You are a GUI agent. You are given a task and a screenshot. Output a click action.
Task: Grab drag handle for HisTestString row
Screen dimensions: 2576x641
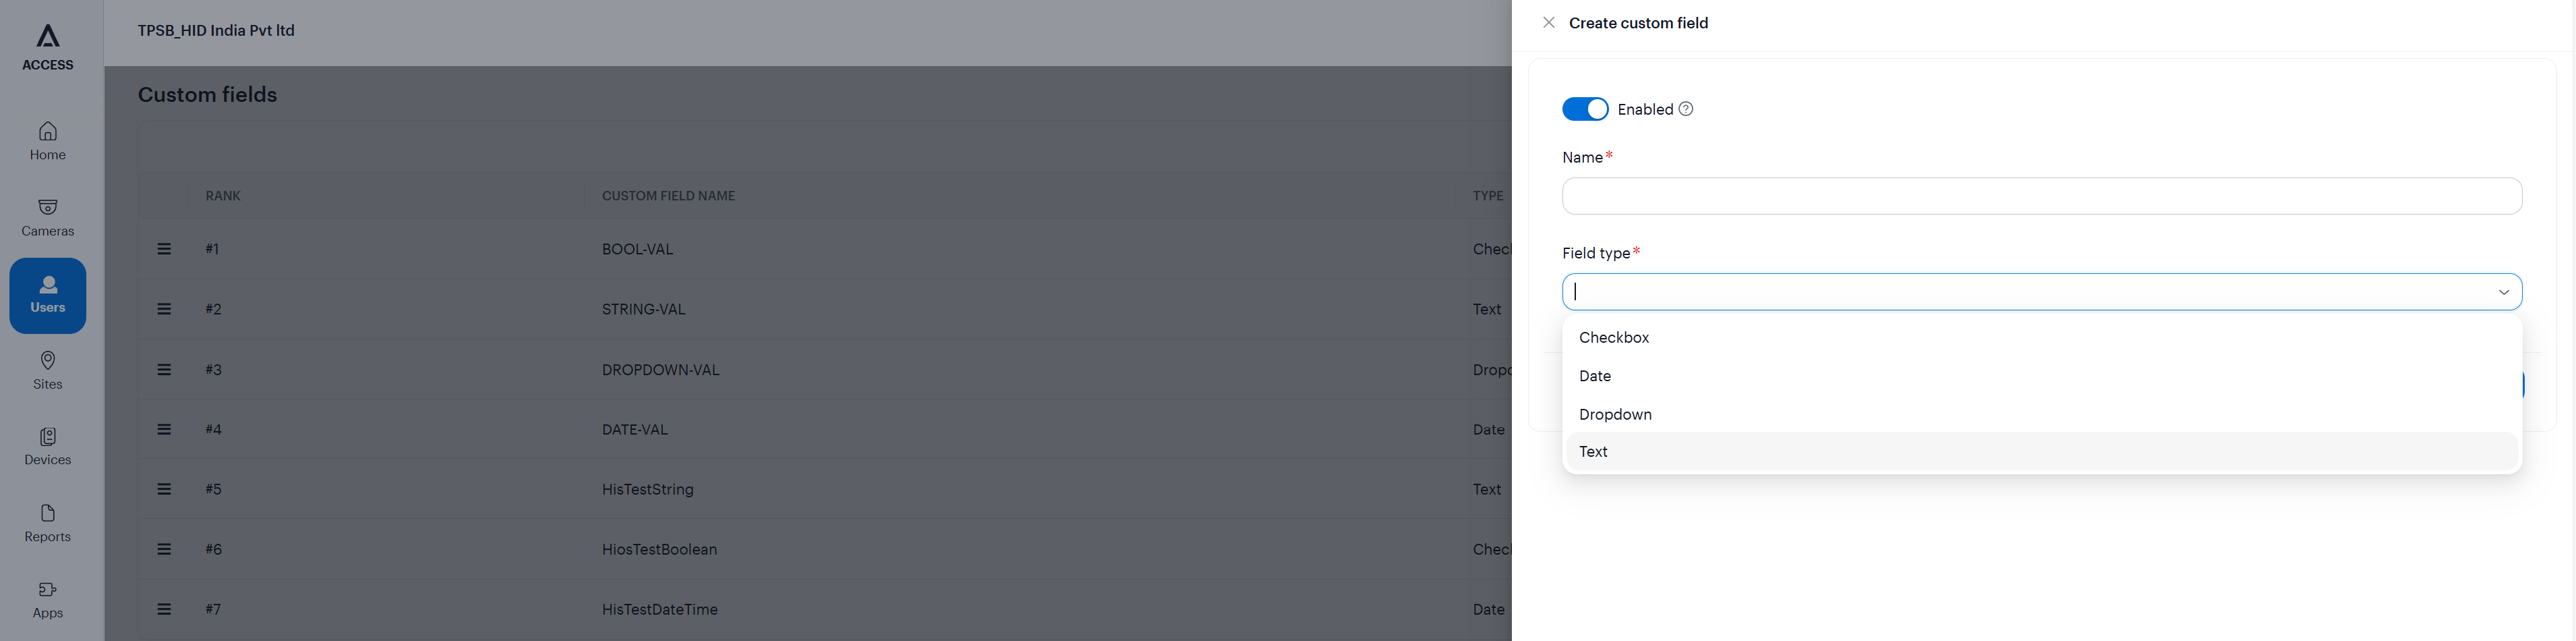click(x=164, y=489)
